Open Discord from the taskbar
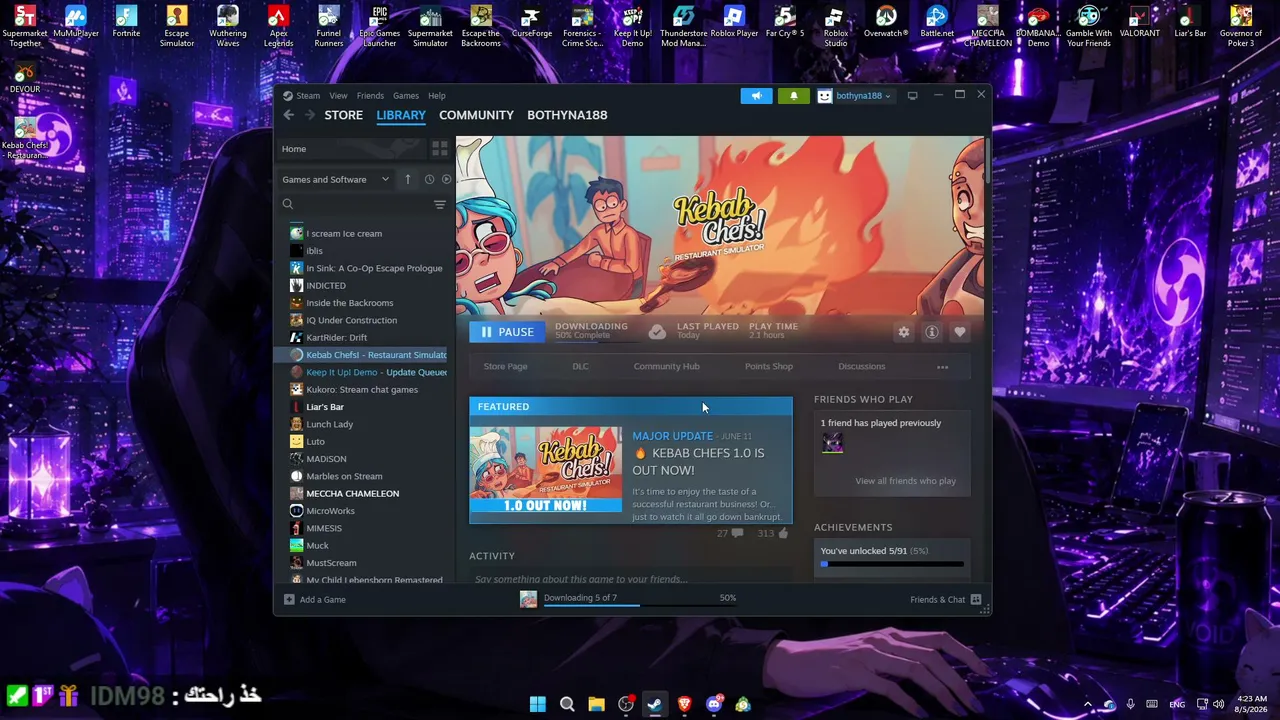 coord(714,704)
